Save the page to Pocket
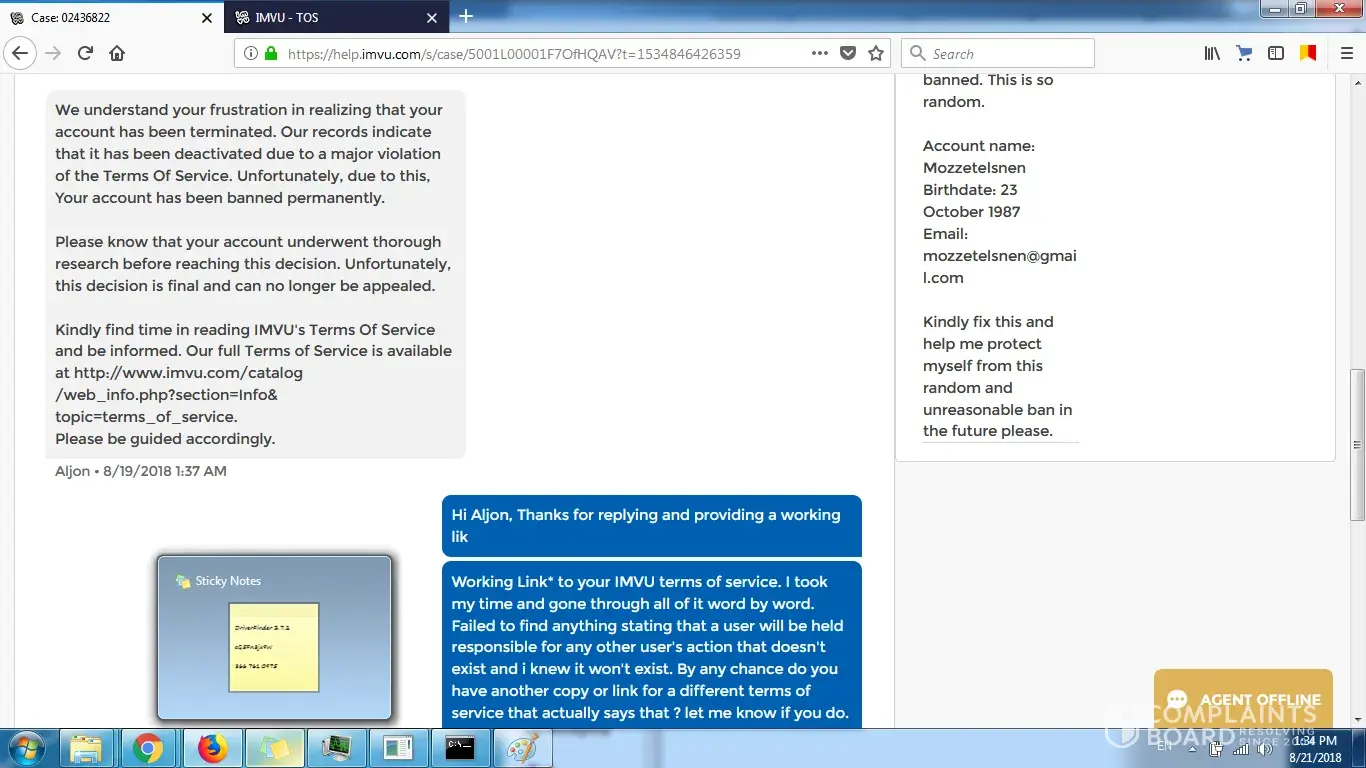1366x768 pixels. tap(848, 53)
